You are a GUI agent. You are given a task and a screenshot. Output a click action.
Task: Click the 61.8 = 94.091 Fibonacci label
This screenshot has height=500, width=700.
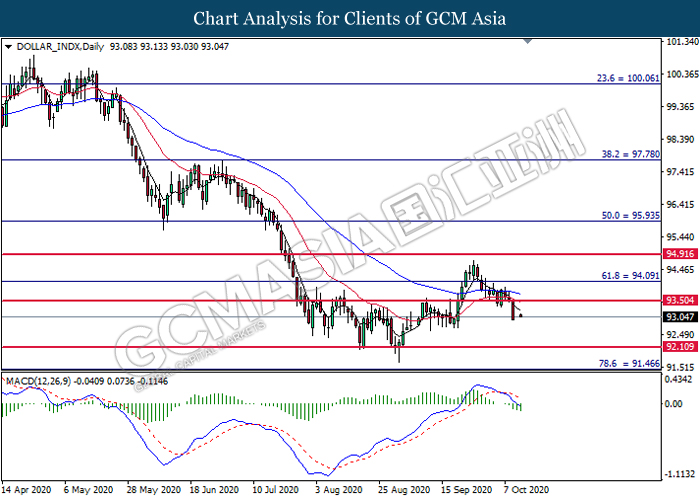[x=630, y=275]
